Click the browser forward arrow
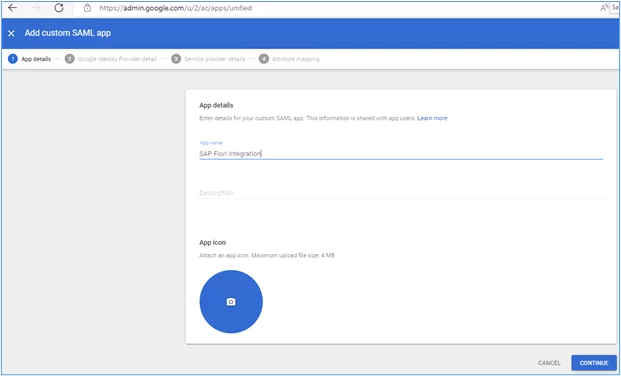 pos(36,8)
